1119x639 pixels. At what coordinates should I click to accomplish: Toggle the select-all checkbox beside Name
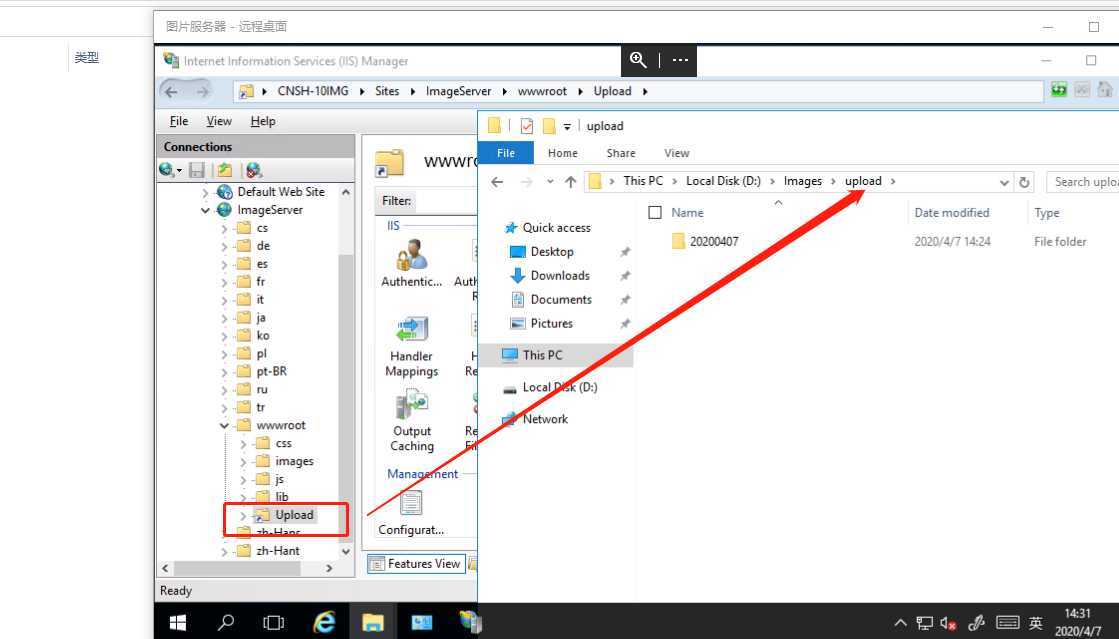(x=654, y=213)
